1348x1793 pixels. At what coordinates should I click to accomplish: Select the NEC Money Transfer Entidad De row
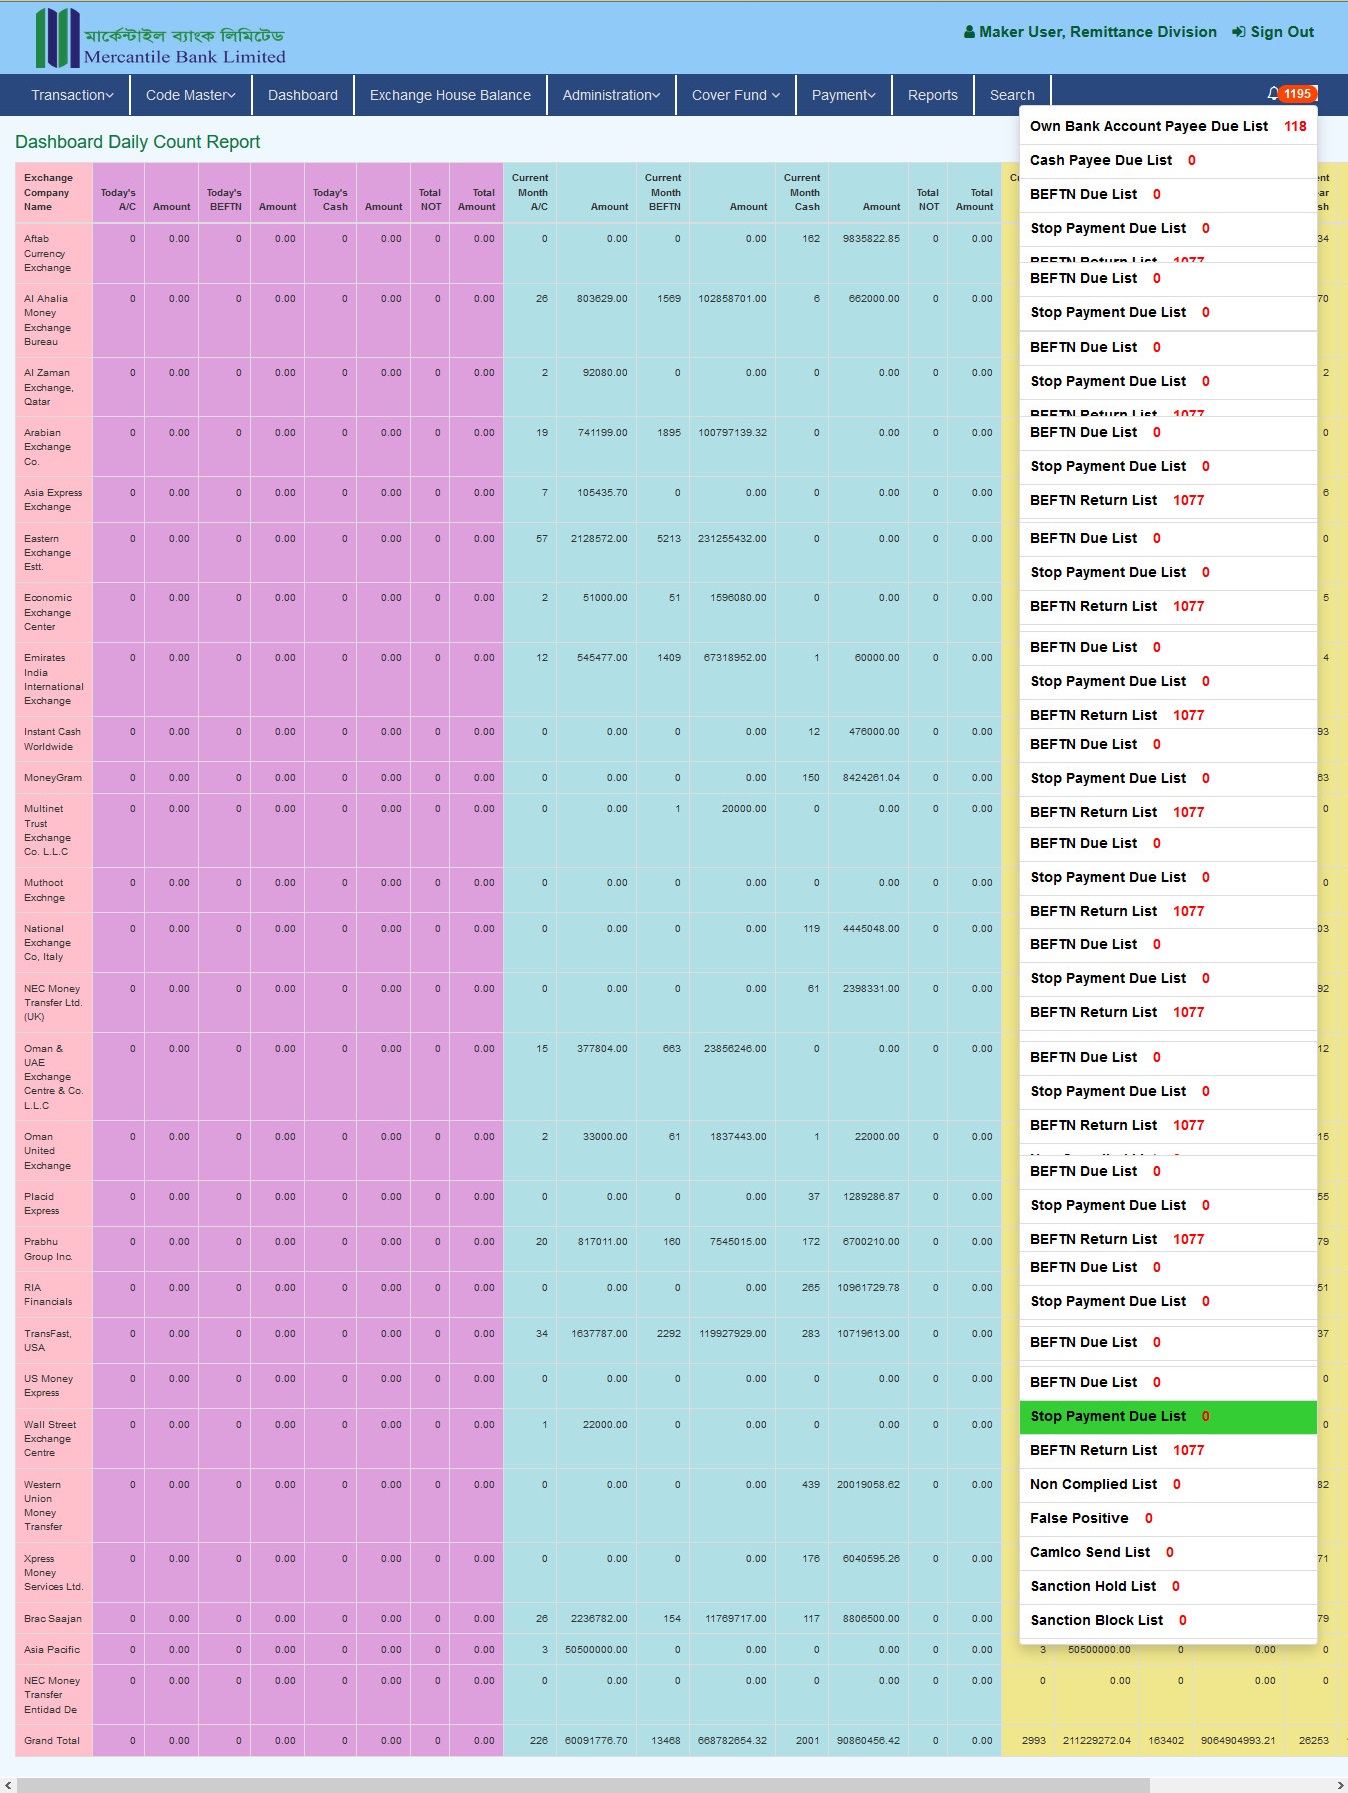52,1695
